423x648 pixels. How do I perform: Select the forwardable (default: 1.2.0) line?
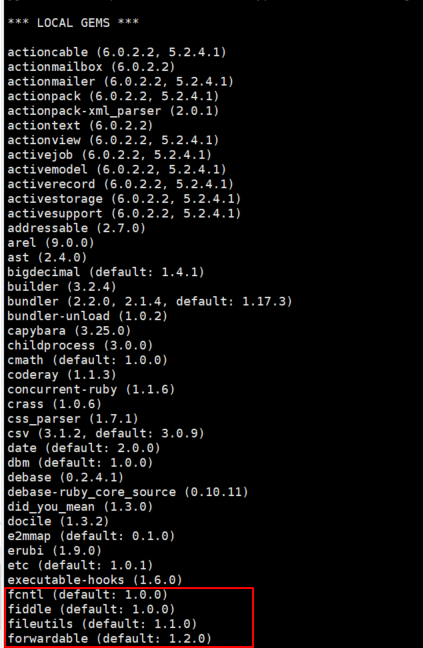(109, 638)
